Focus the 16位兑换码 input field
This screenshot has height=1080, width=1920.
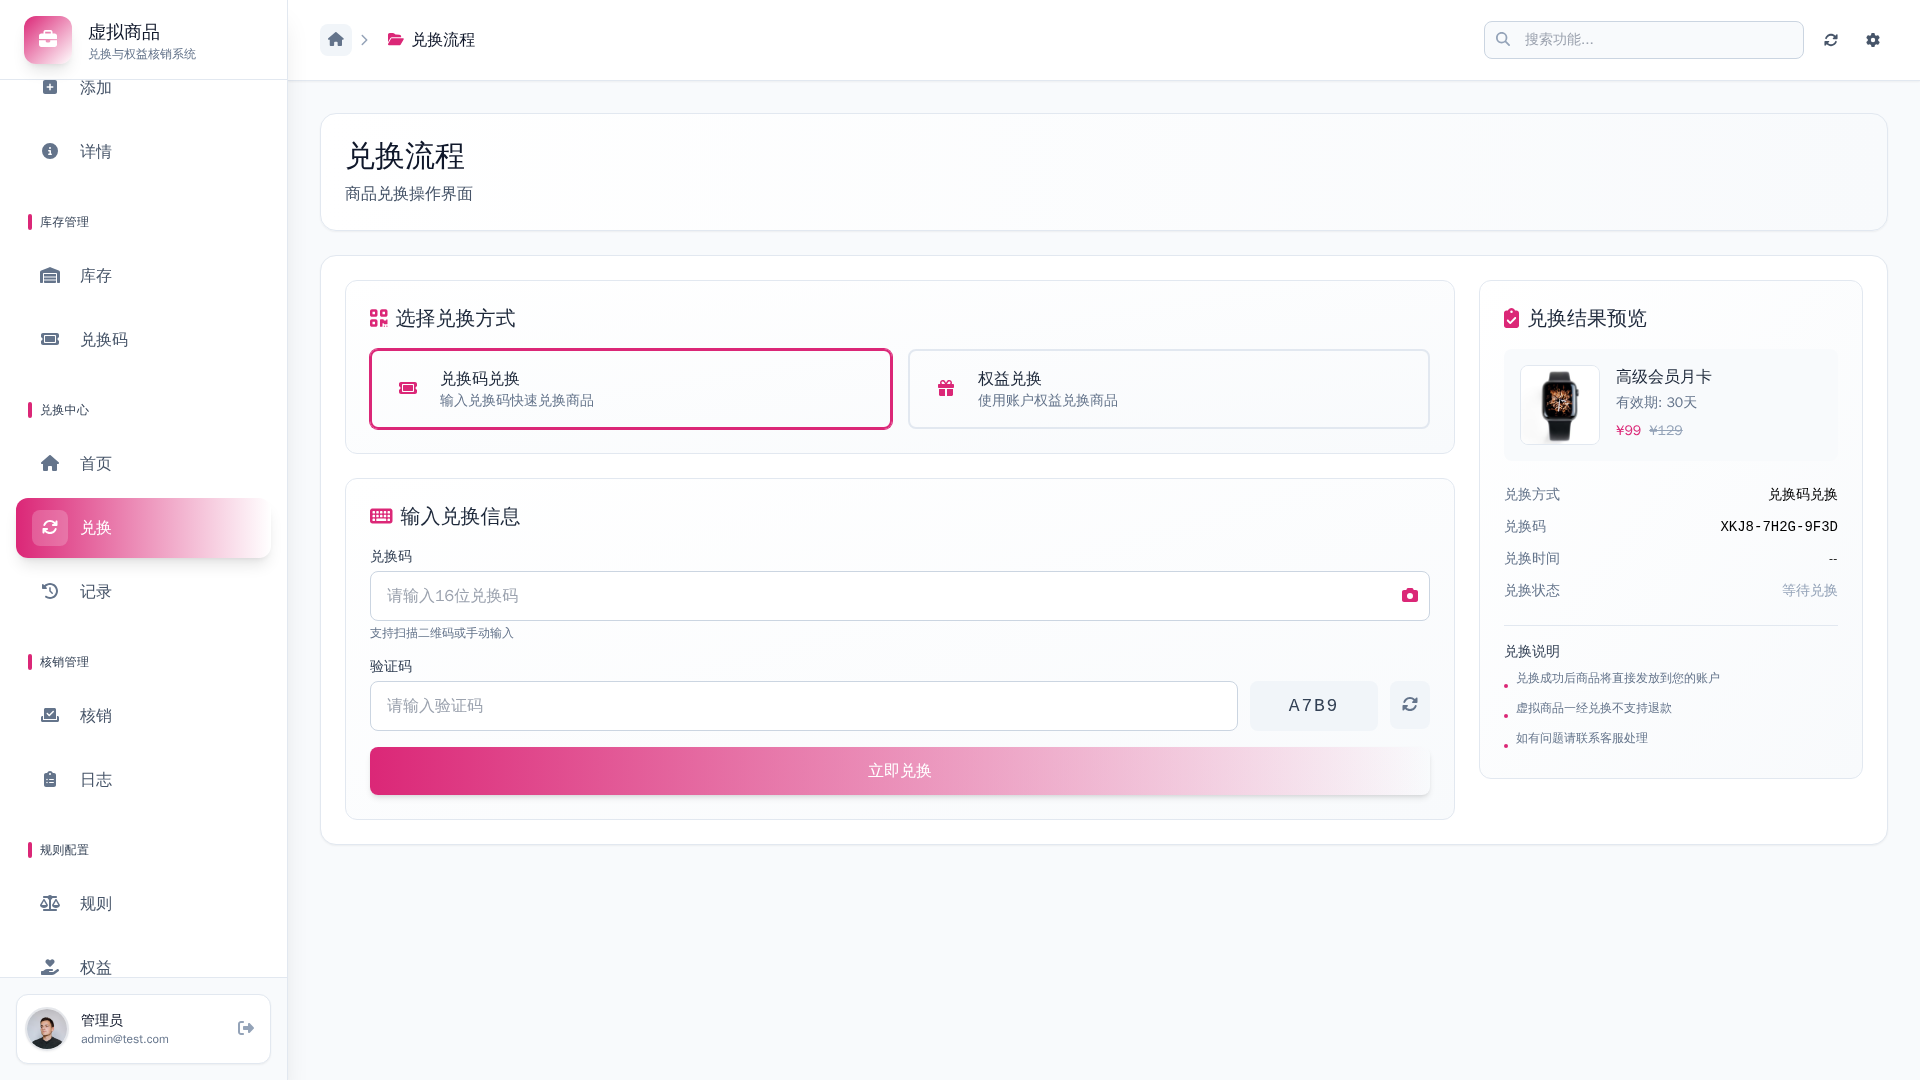pos(880,596)
